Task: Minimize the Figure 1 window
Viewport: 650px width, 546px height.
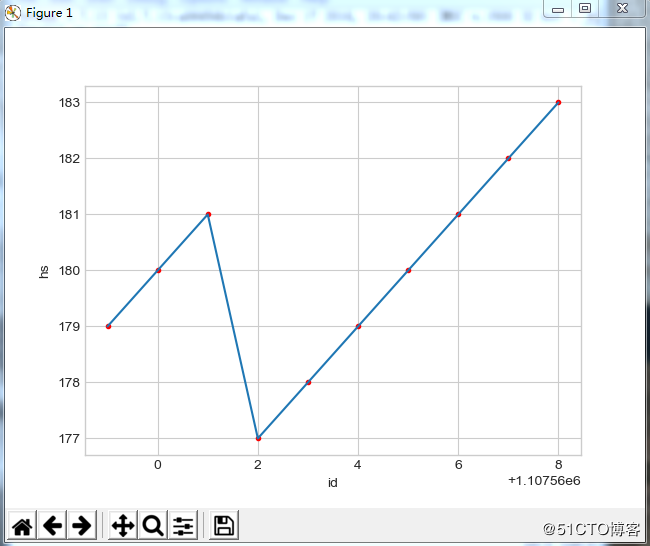Action: point(558,9)
